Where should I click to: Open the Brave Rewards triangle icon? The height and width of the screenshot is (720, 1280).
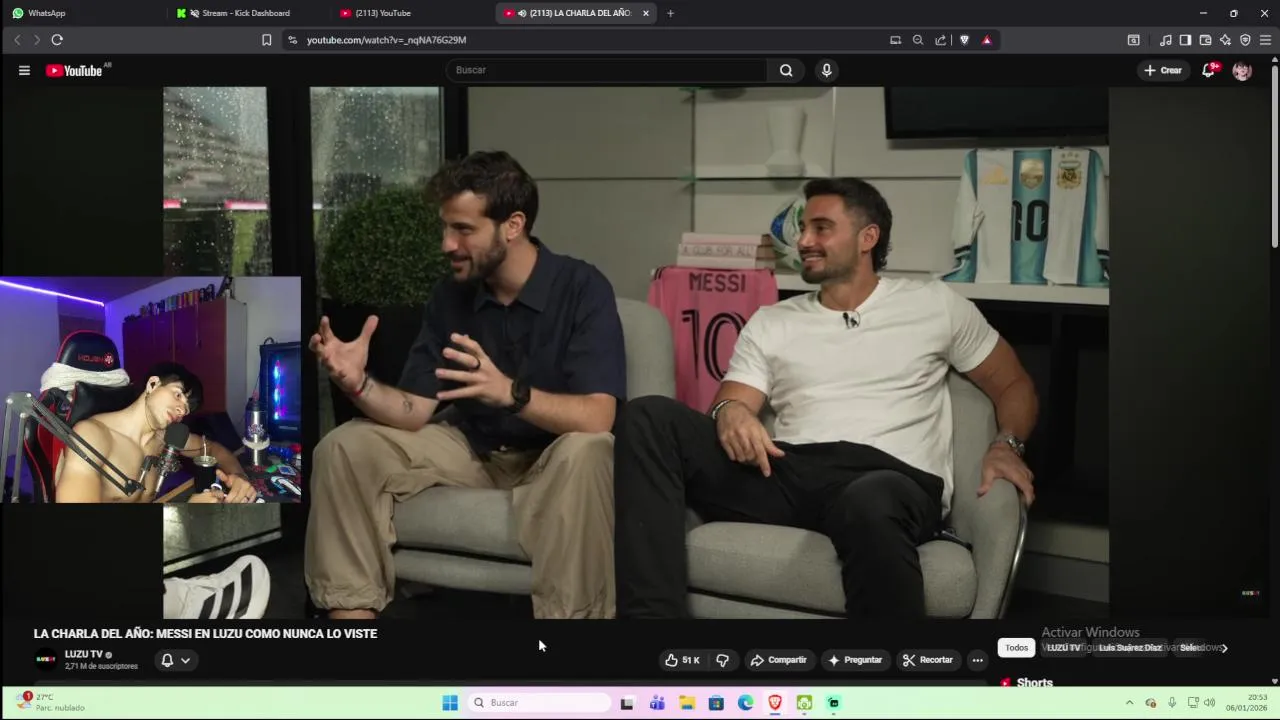(987, 40)
